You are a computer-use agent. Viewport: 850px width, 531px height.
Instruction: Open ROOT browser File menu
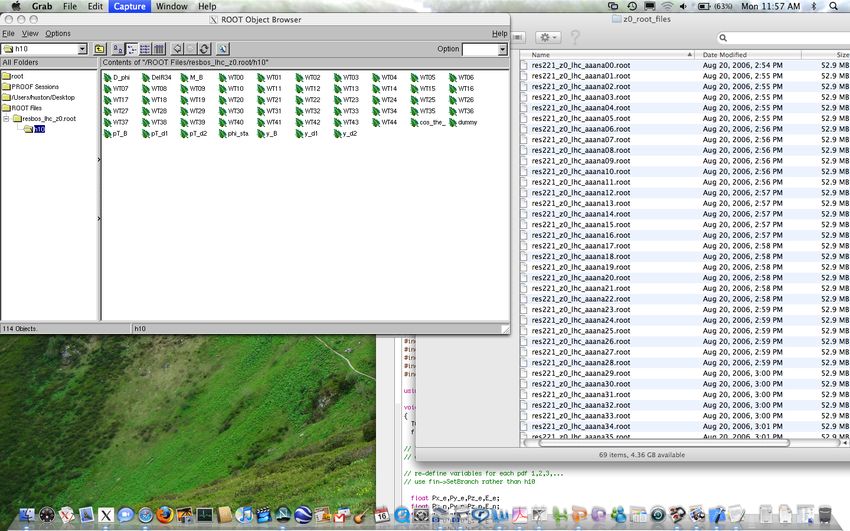click(8, 34)
